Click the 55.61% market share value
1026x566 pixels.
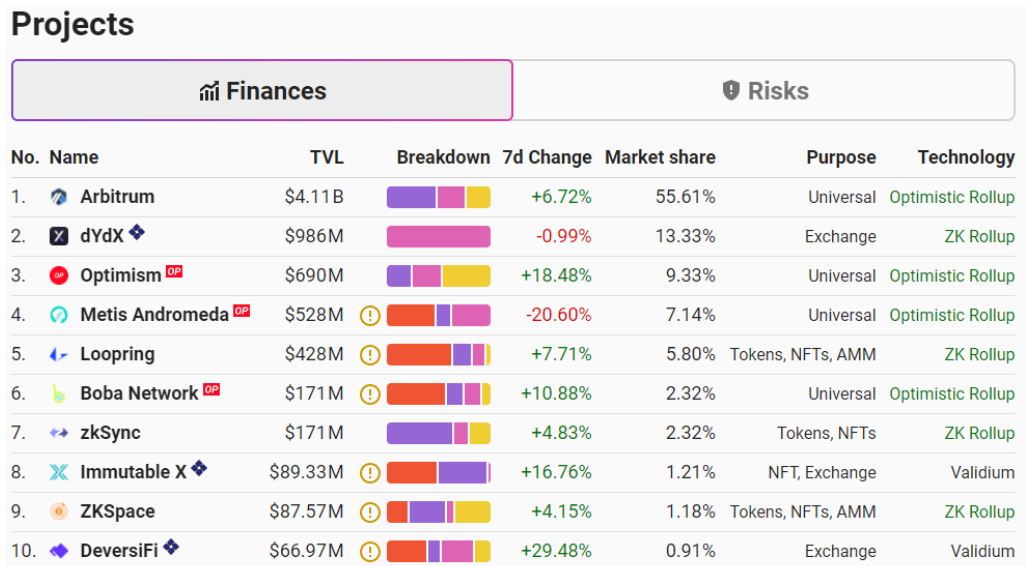click(x=686, y=196)
